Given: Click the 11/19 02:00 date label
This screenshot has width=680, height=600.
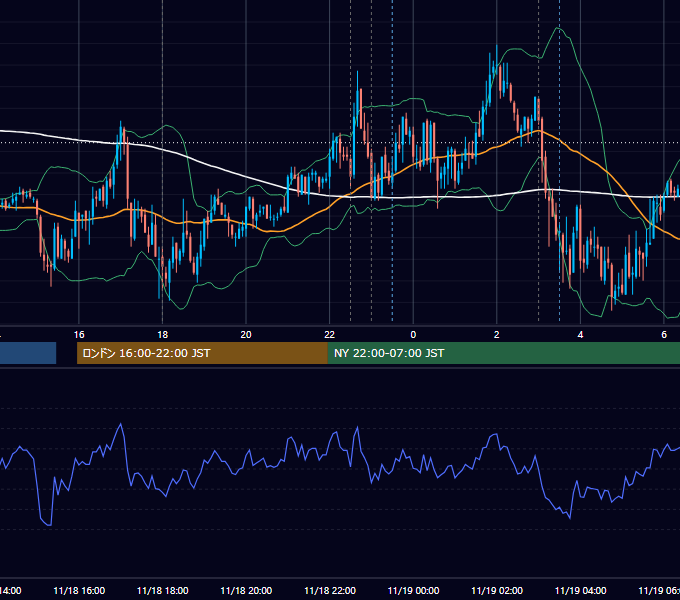Looking at the screenshot, I should pyautogui.click(x=497, y=590).
